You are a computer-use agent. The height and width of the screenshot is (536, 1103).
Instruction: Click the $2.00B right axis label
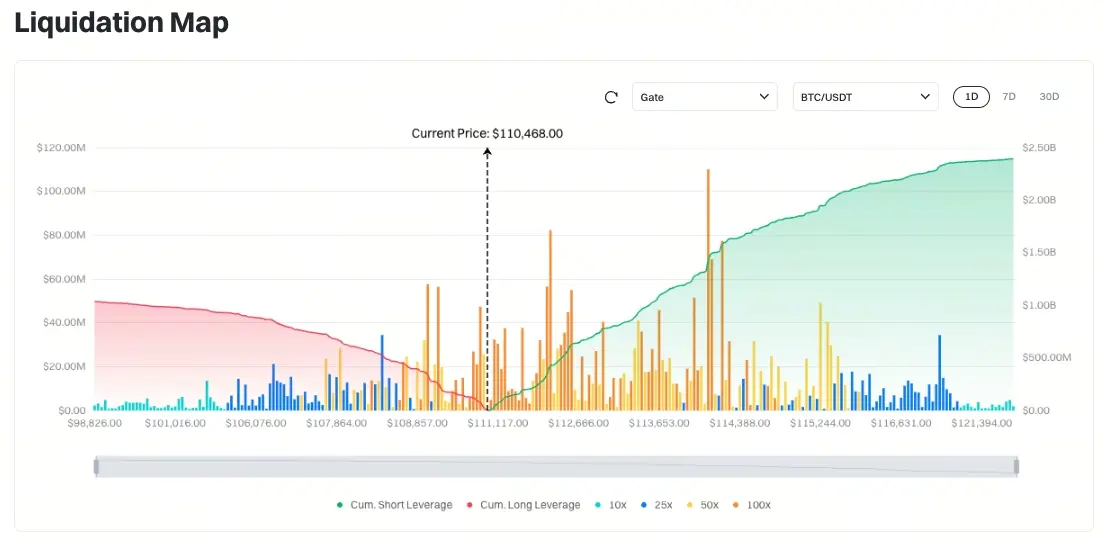(1039, 200)
